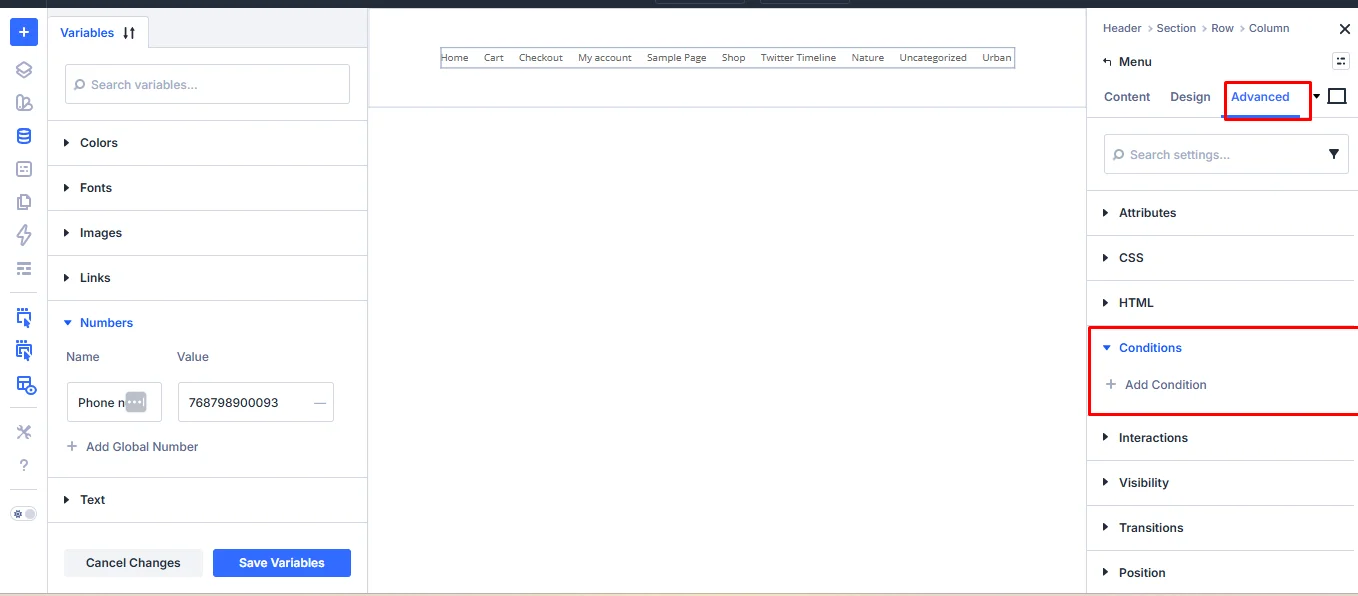This screenshot has width=1358, height=596.
Task: Click Sample Page in the preview menu
Action: 677,58
